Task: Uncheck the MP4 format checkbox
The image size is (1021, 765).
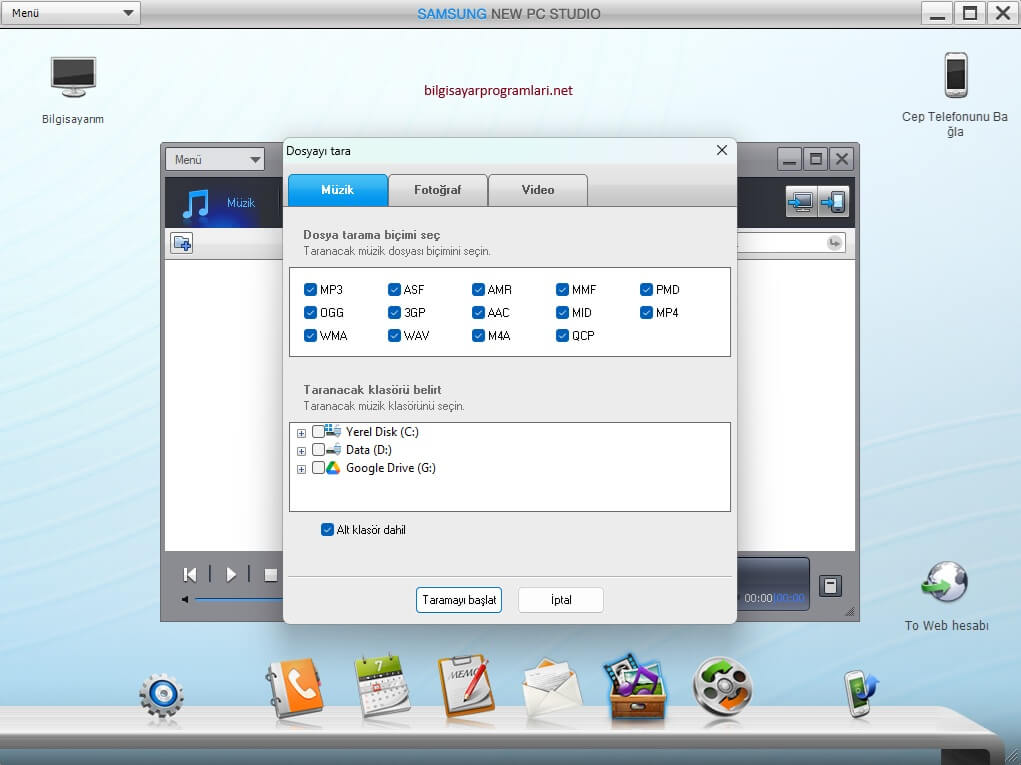Action: (647, 313)
